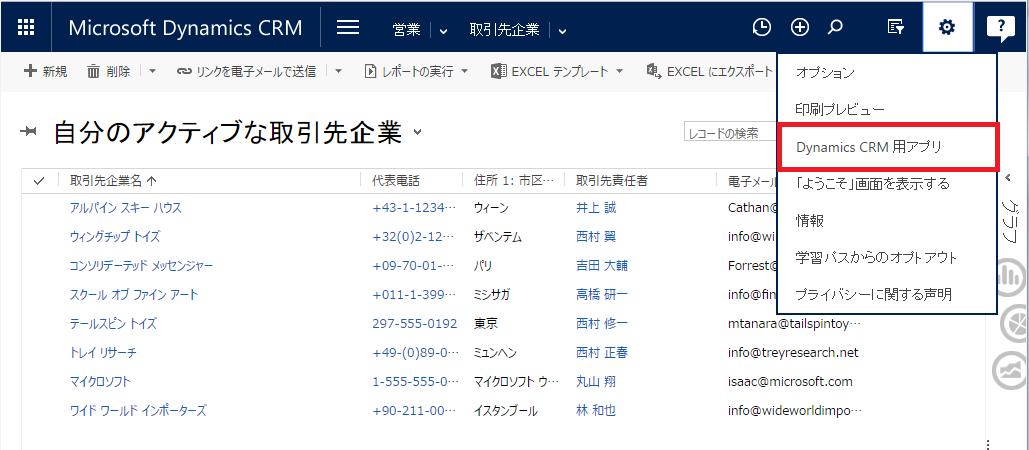Click the settings gear icon
This screenshot has width=1029, height=450.
coord(947,28)
